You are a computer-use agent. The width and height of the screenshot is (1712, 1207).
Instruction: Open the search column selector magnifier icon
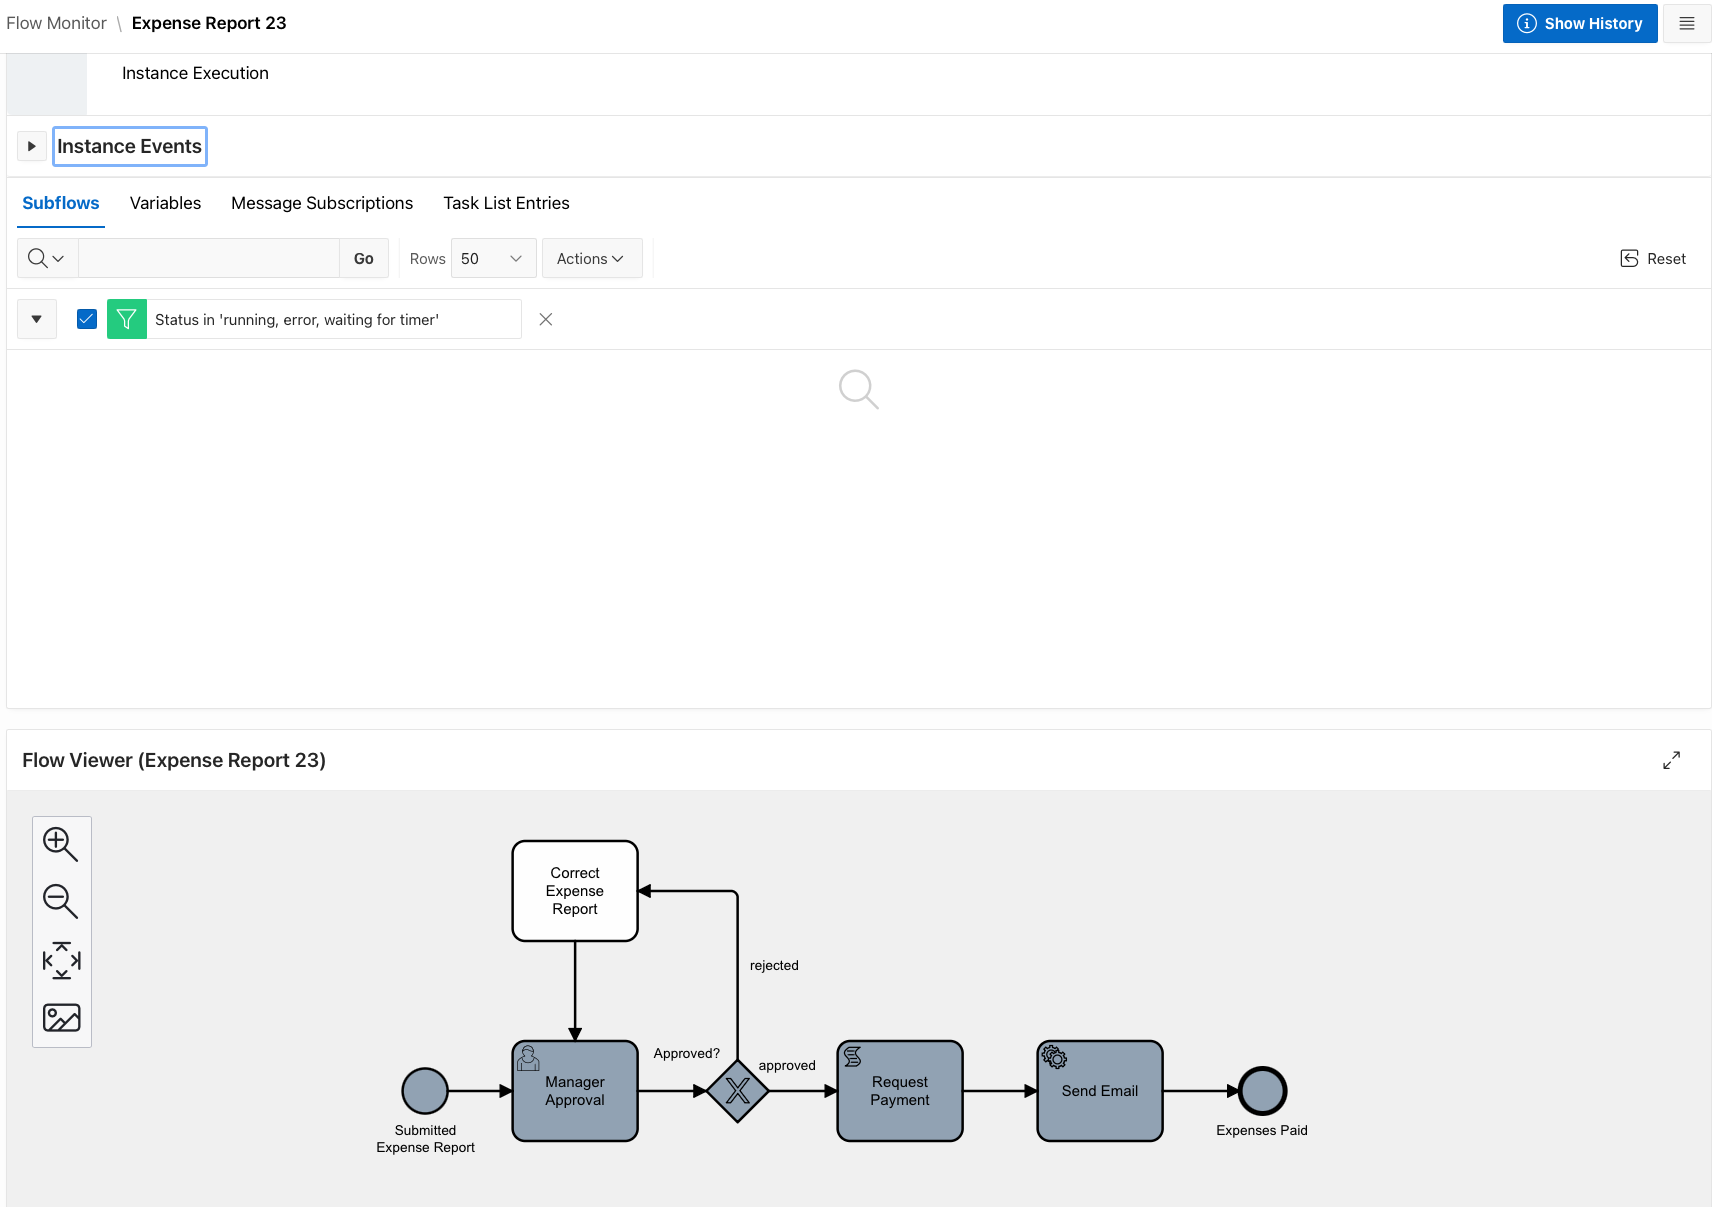(x=46, y=258)
